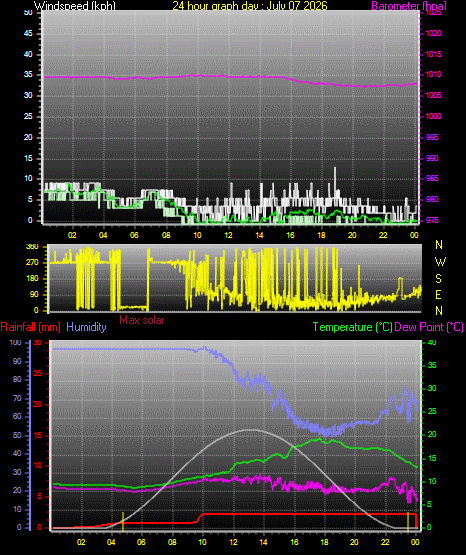Click the "S" compass direction label
The height and width of the screenshot is (555, 466).
pos(438,279)
